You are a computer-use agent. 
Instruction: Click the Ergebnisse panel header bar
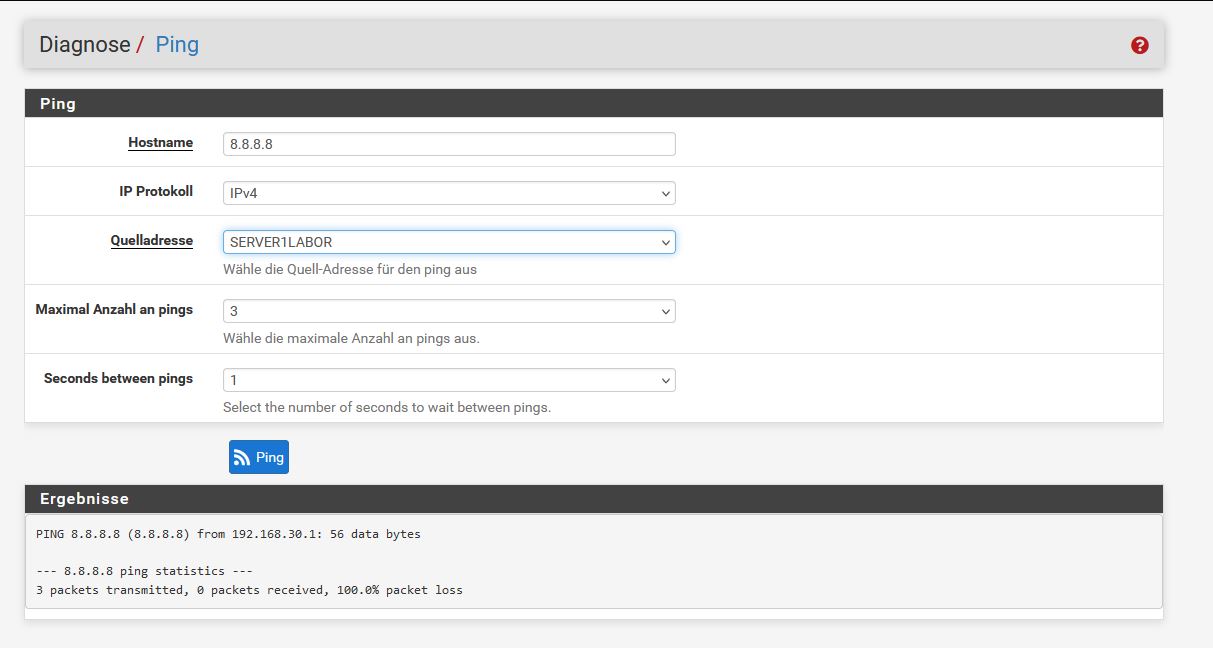click(593, 498)
